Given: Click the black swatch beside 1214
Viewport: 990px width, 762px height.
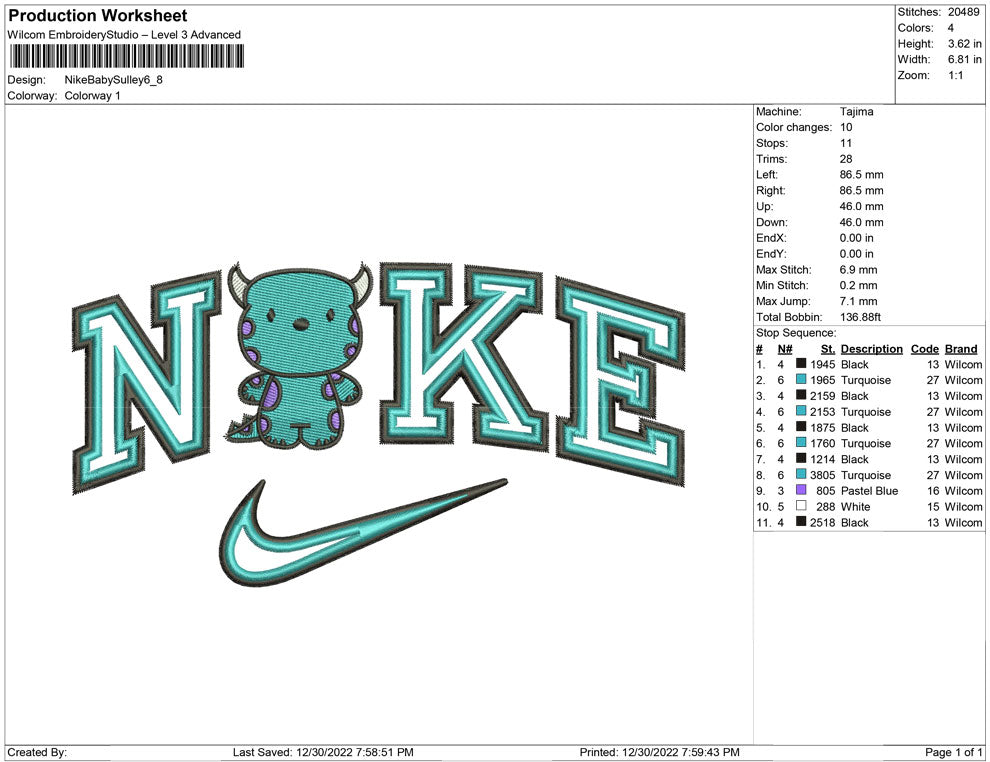Looking at the screenshot, I should 801,458.
